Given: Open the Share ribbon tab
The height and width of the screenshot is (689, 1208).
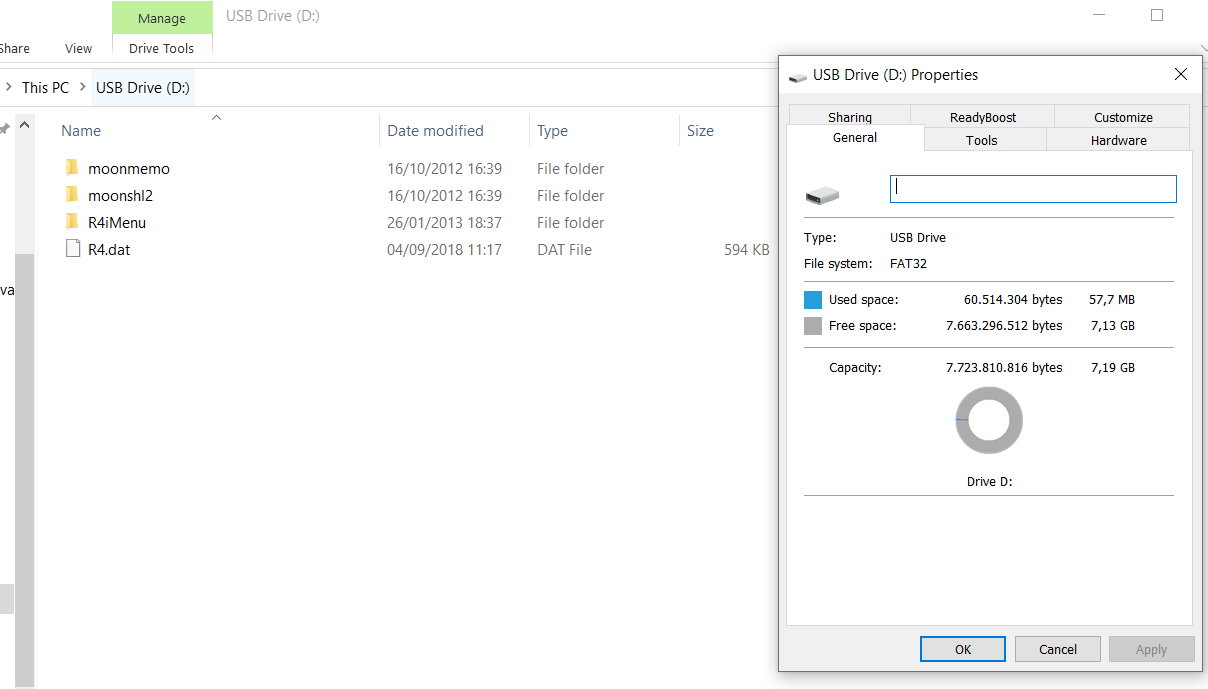Looking at the screenshot, I should coord(14,48).
